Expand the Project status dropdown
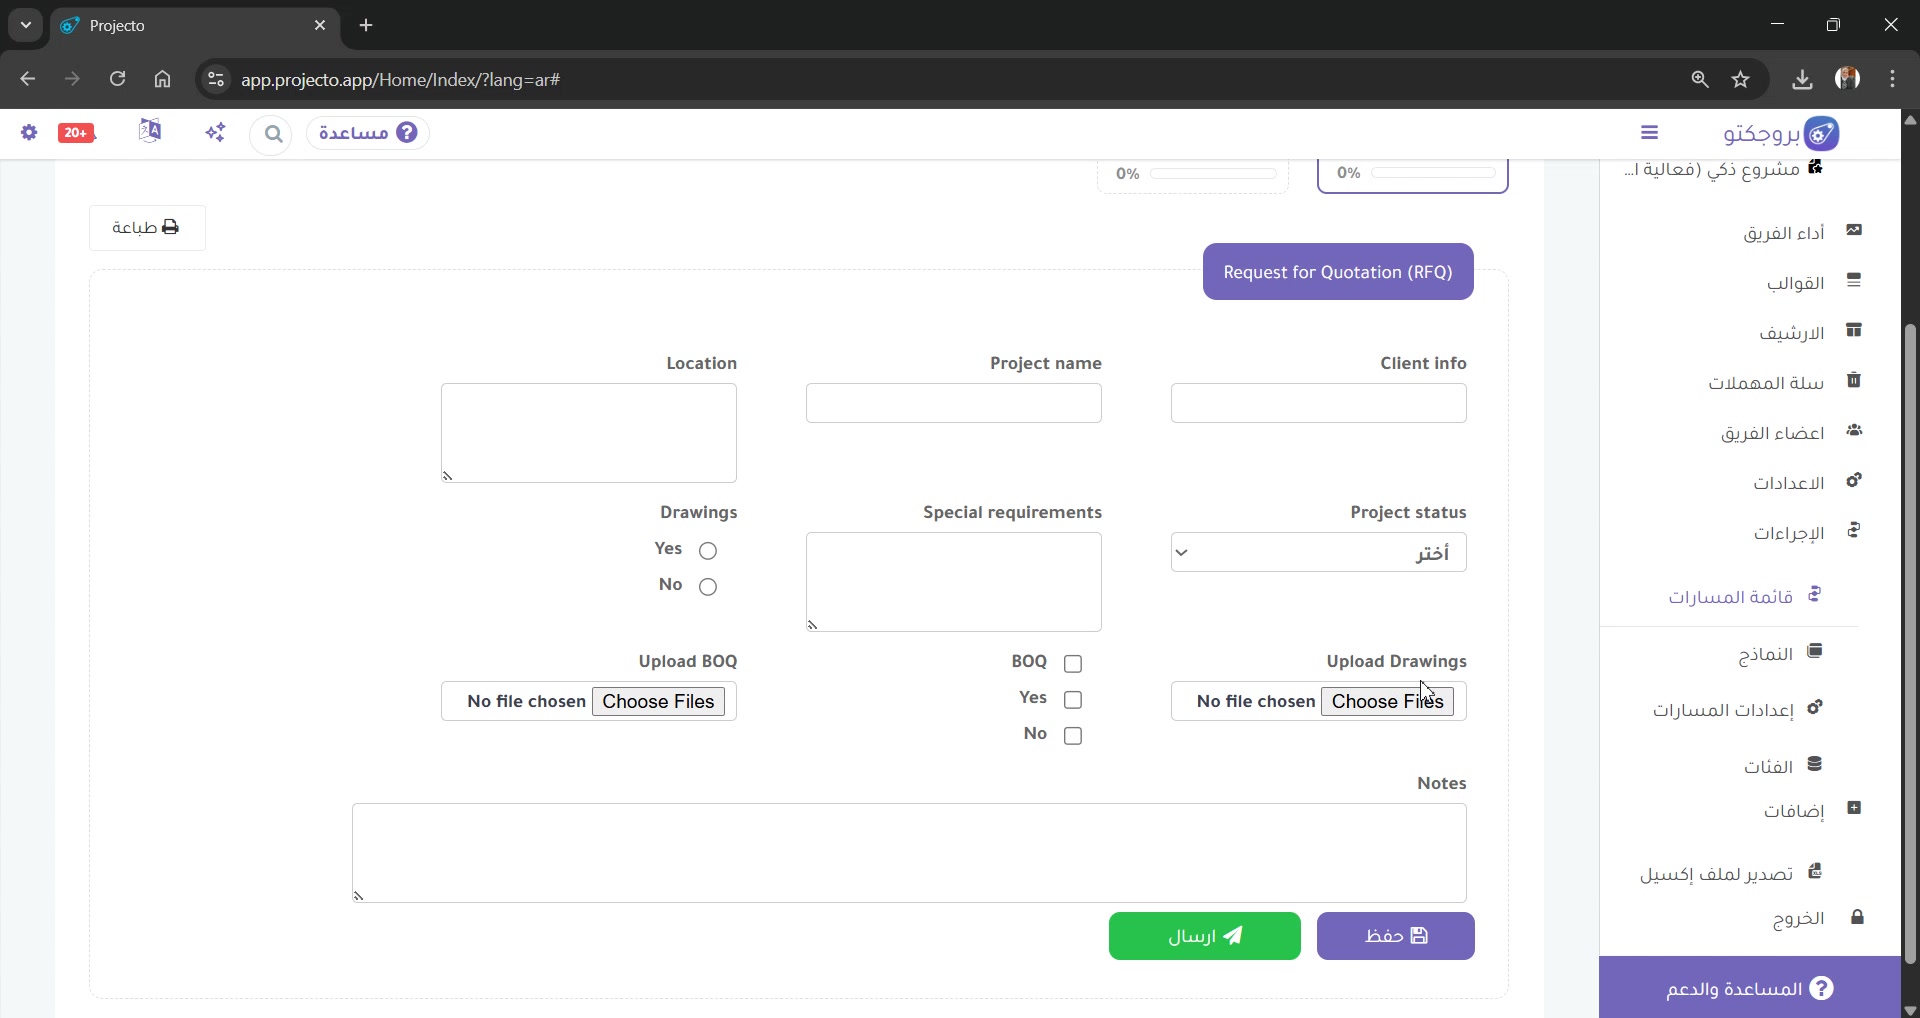 (x=1318, y=552)
